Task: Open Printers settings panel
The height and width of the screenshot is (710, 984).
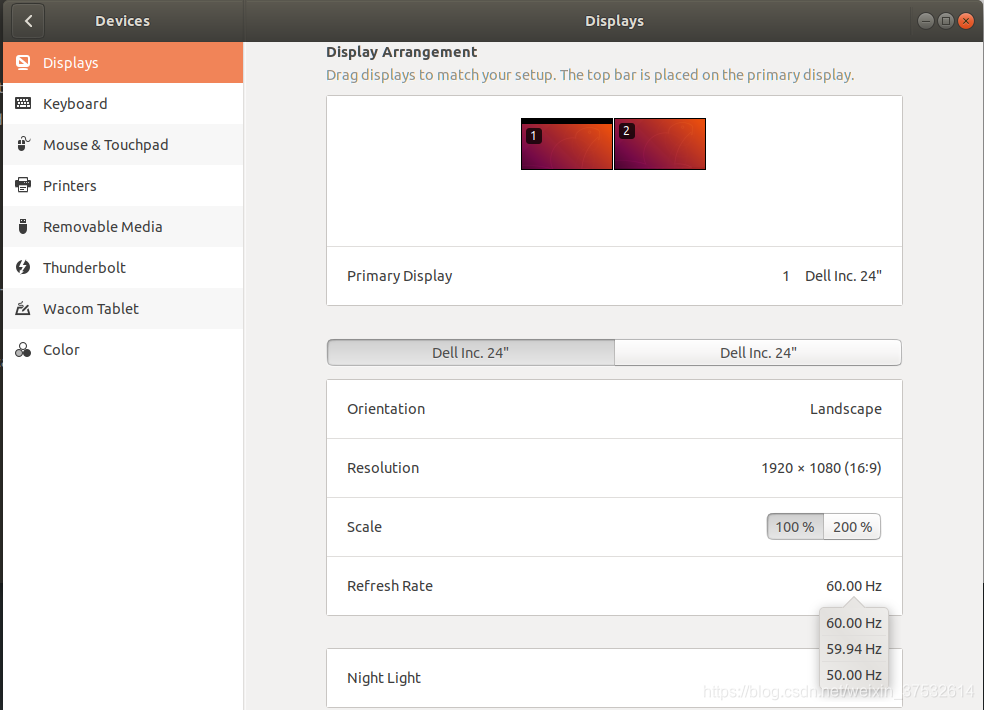Action: point(123,186)
